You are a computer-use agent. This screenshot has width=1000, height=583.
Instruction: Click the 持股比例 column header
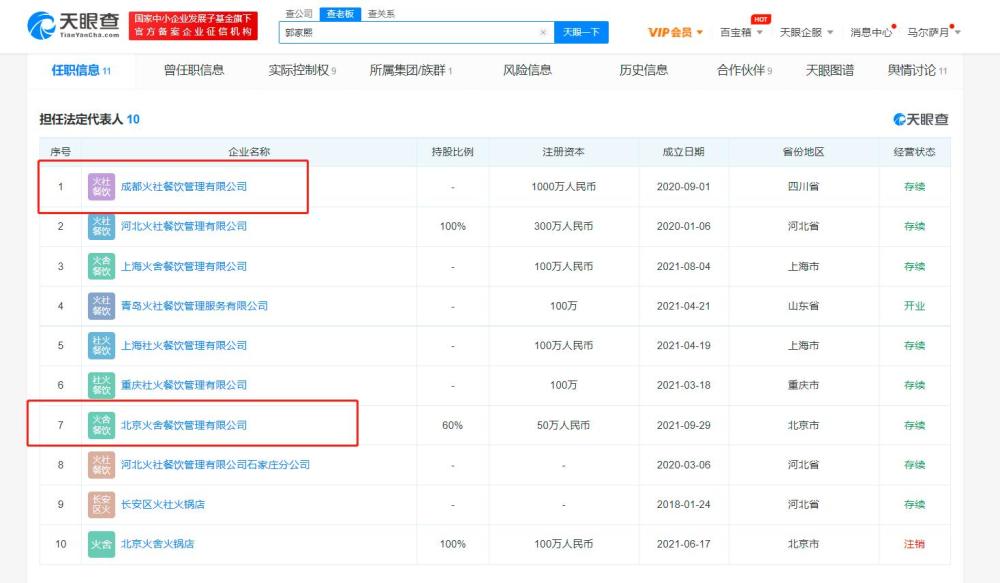coord(452,152)
